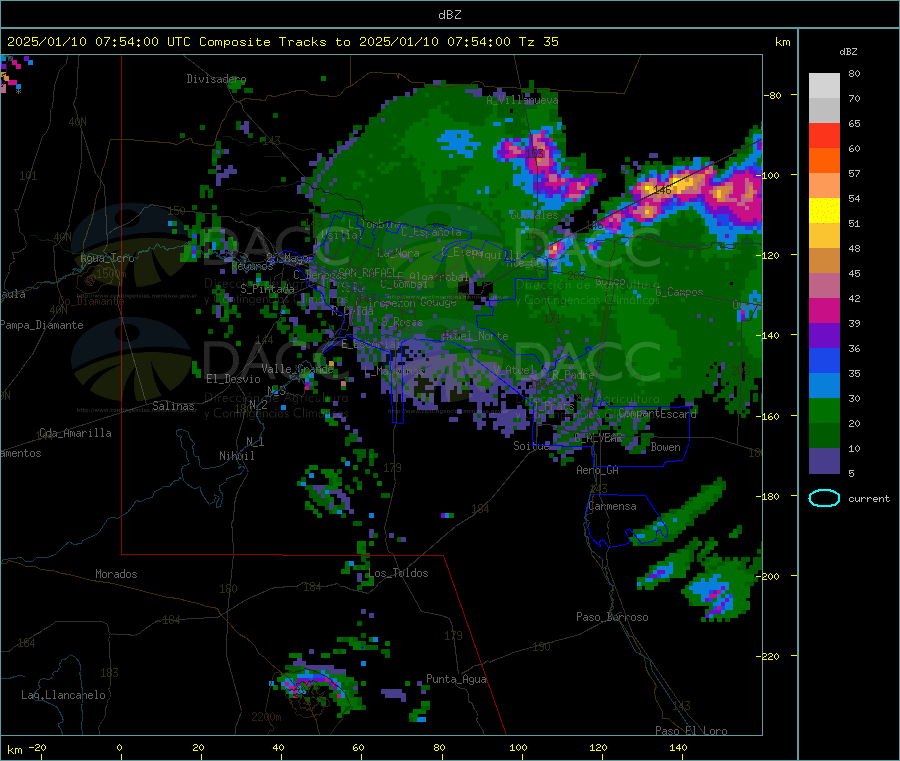Screen dimensions: 900x761
Task: Click the Agua_Toro map label
Action: pos(107,258)
